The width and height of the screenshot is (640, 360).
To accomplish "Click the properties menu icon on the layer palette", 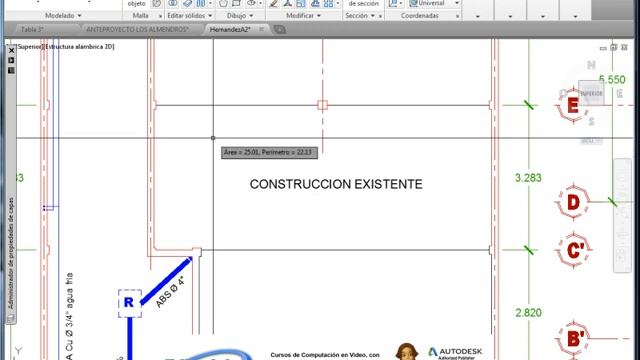I will click(11, 70).
